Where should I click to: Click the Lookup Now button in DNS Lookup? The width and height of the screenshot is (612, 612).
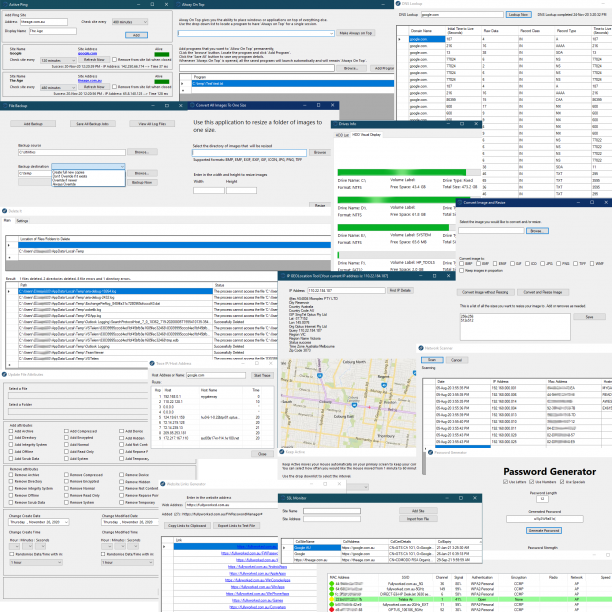click(518, 14)
